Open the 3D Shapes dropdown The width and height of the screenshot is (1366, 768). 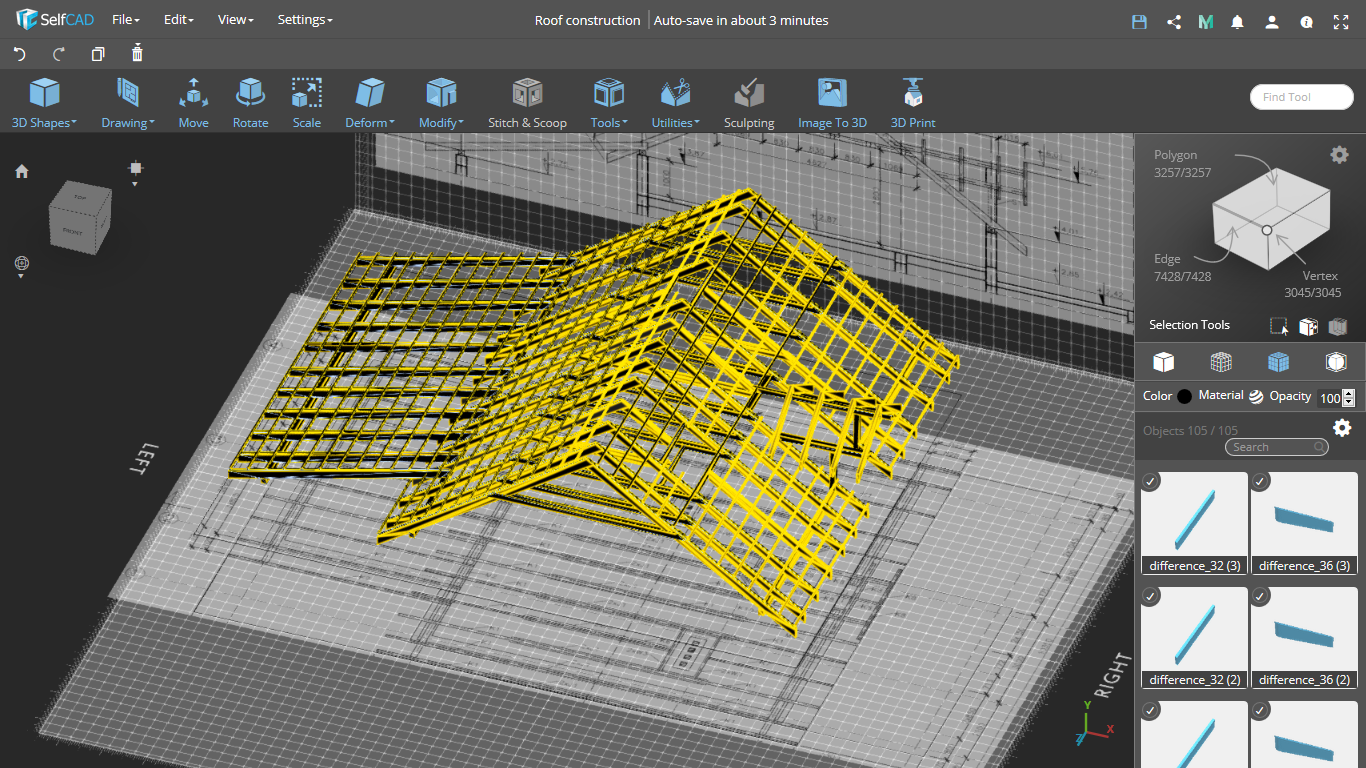(44, 104)
